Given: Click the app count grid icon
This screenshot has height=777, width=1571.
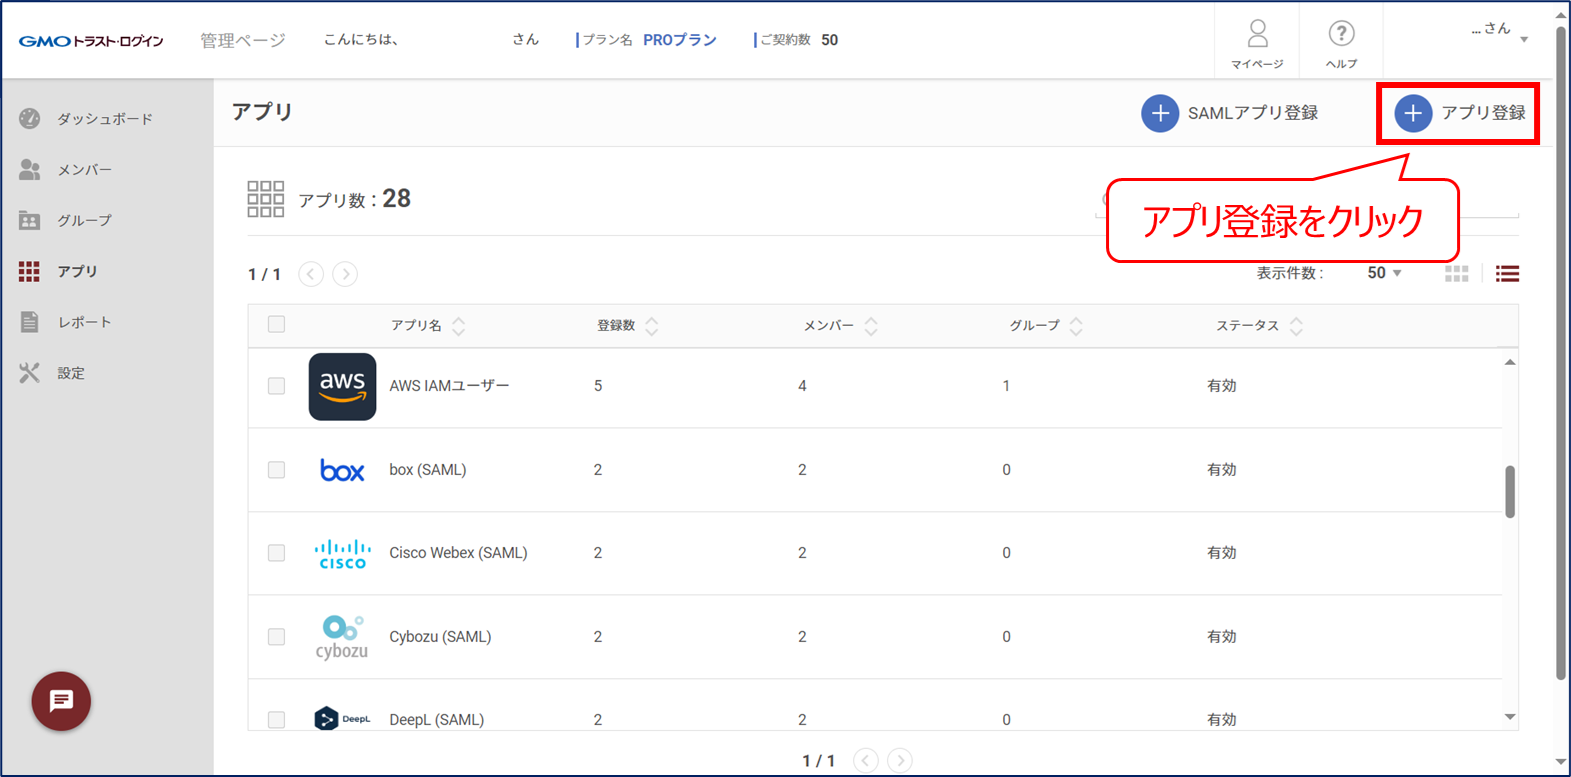Looking at the screenshot, I should 265,199.
